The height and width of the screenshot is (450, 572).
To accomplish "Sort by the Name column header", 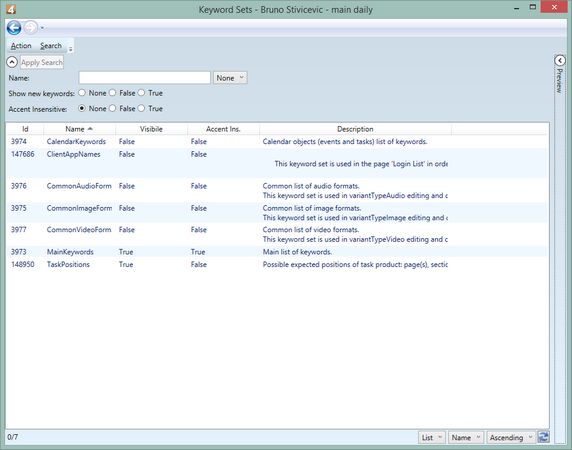I will click(x=79, y=129).
